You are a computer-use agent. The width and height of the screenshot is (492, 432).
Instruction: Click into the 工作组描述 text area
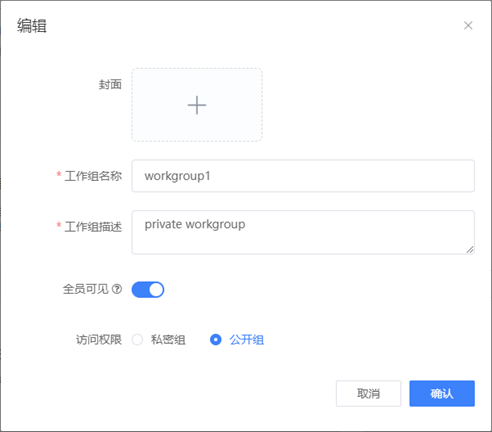pyautogui.click(x=303, y=232)
